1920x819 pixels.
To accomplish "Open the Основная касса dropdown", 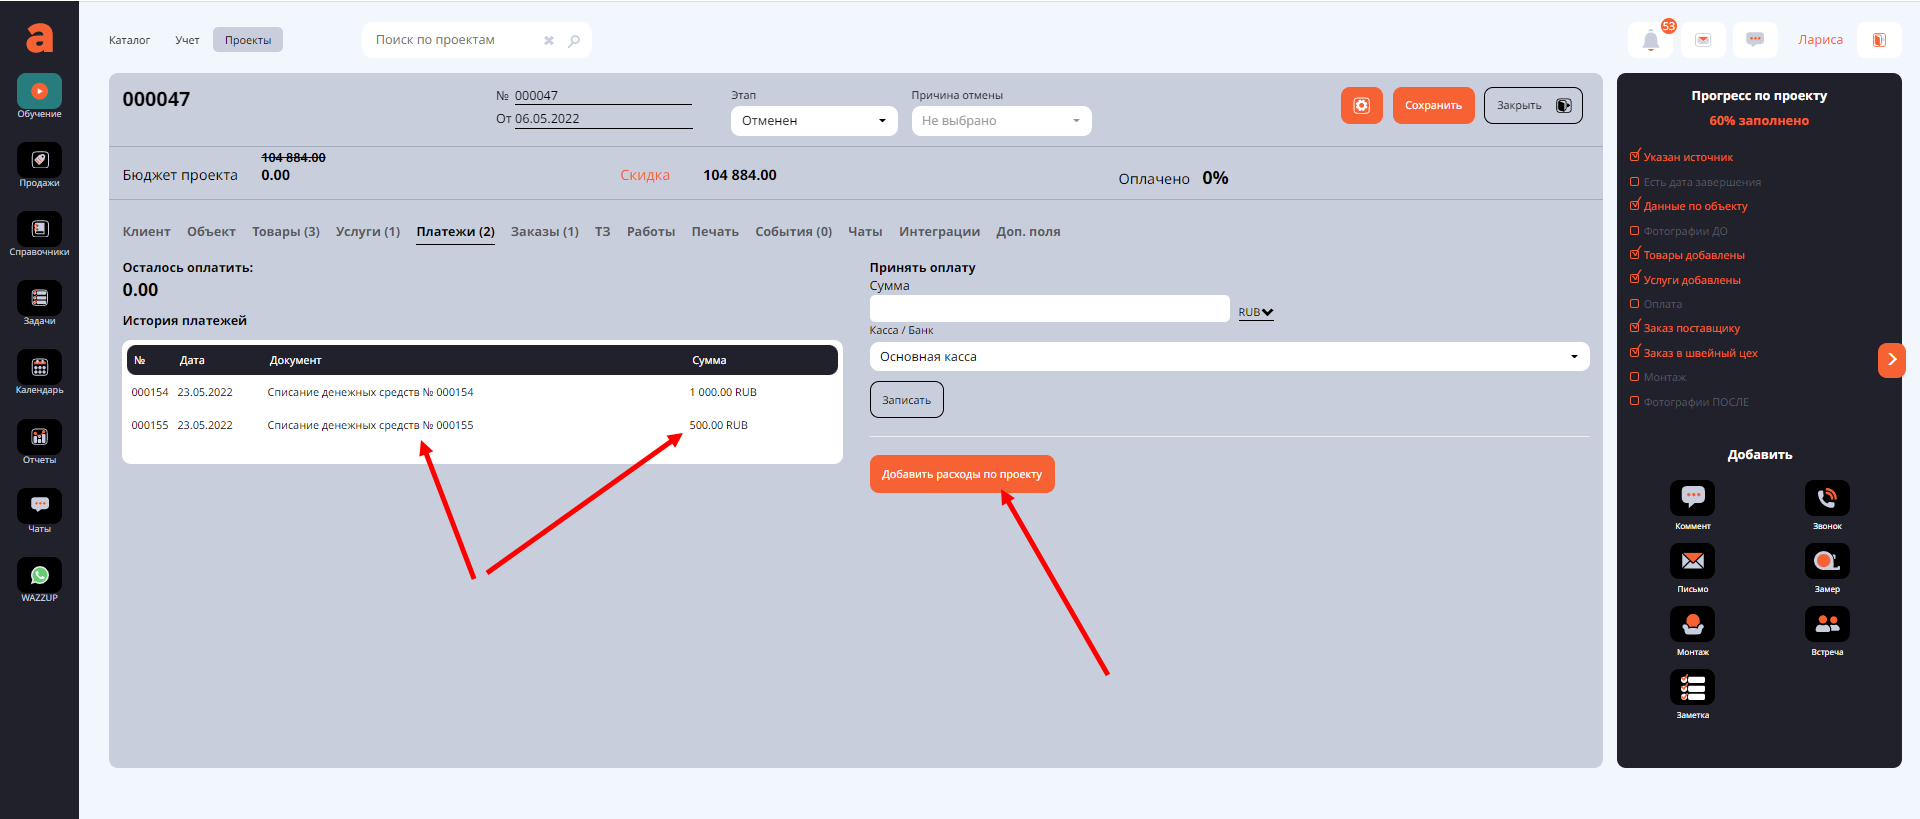I will click(x=1228, y=357).
